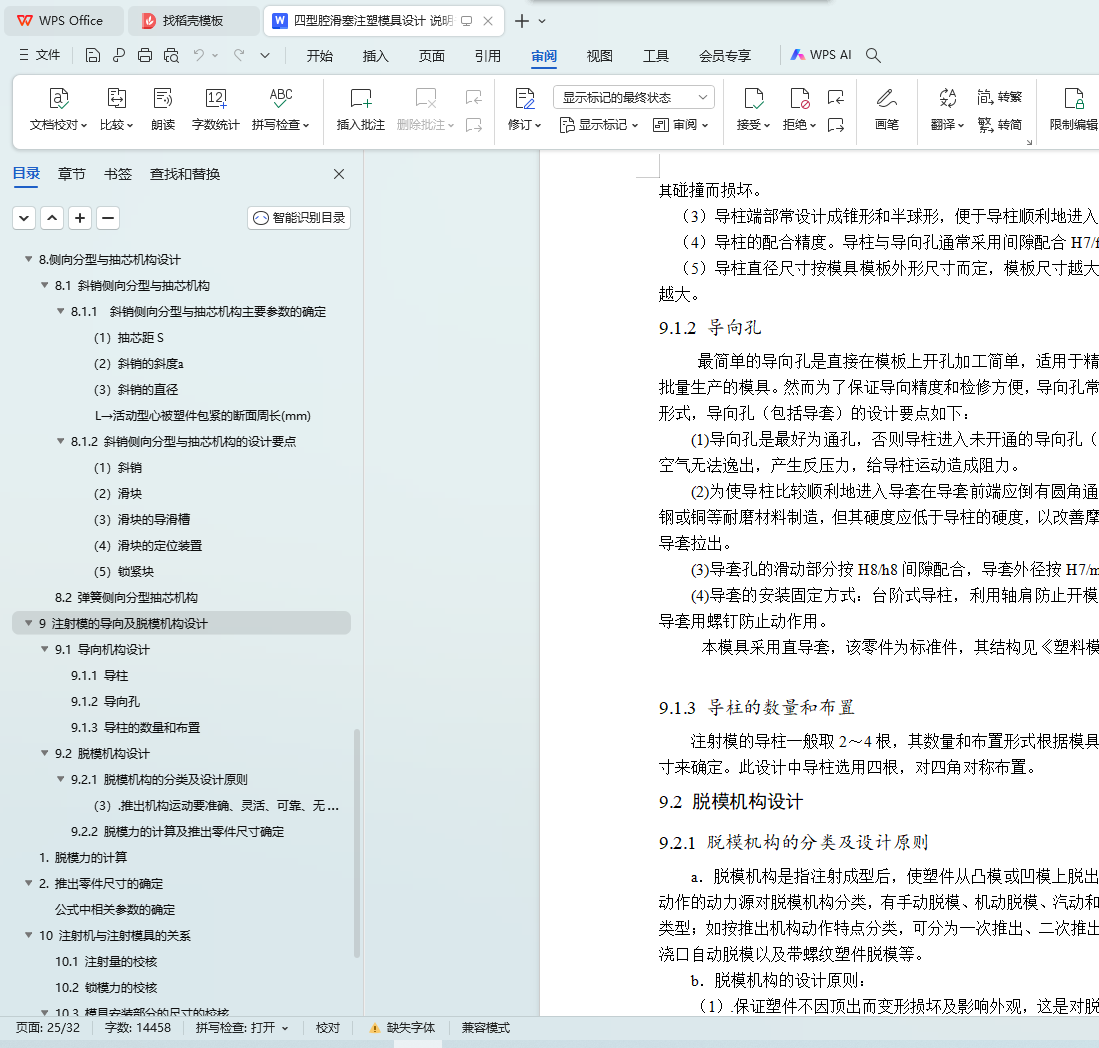
Task: Go to next comment icon
Action: pos(474,125)
